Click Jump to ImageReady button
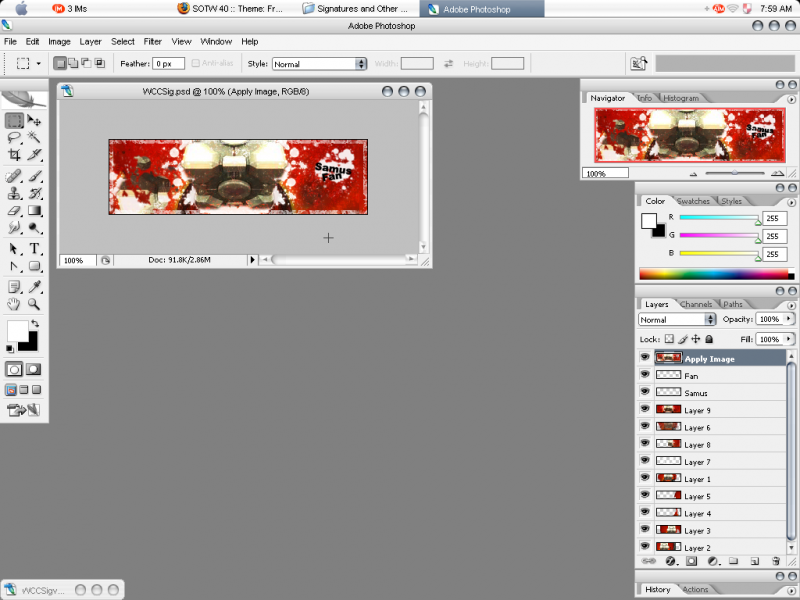Viewport: 800px width, 600px height. click(23, 410)
